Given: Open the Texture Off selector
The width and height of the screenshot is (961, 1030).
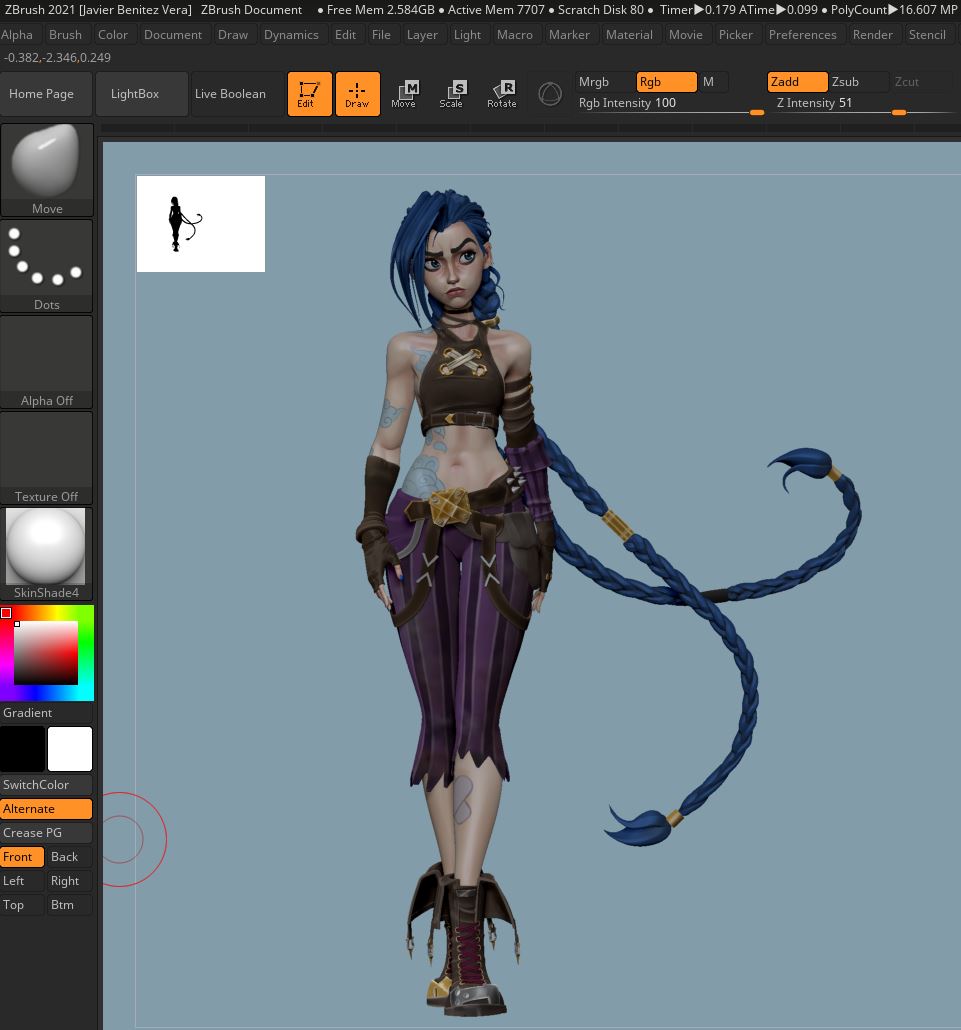Looking at the screenshot, I should pyautogui.click(x=47, y=458).
